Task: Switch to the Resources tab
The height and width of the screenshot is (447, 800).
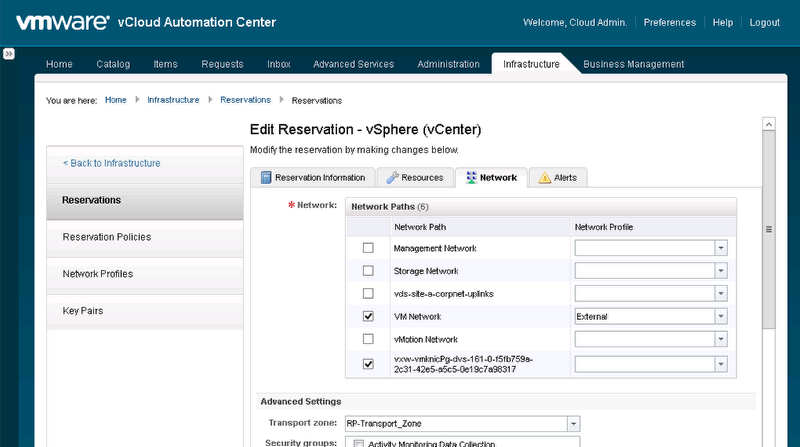Action: point(415,178)
